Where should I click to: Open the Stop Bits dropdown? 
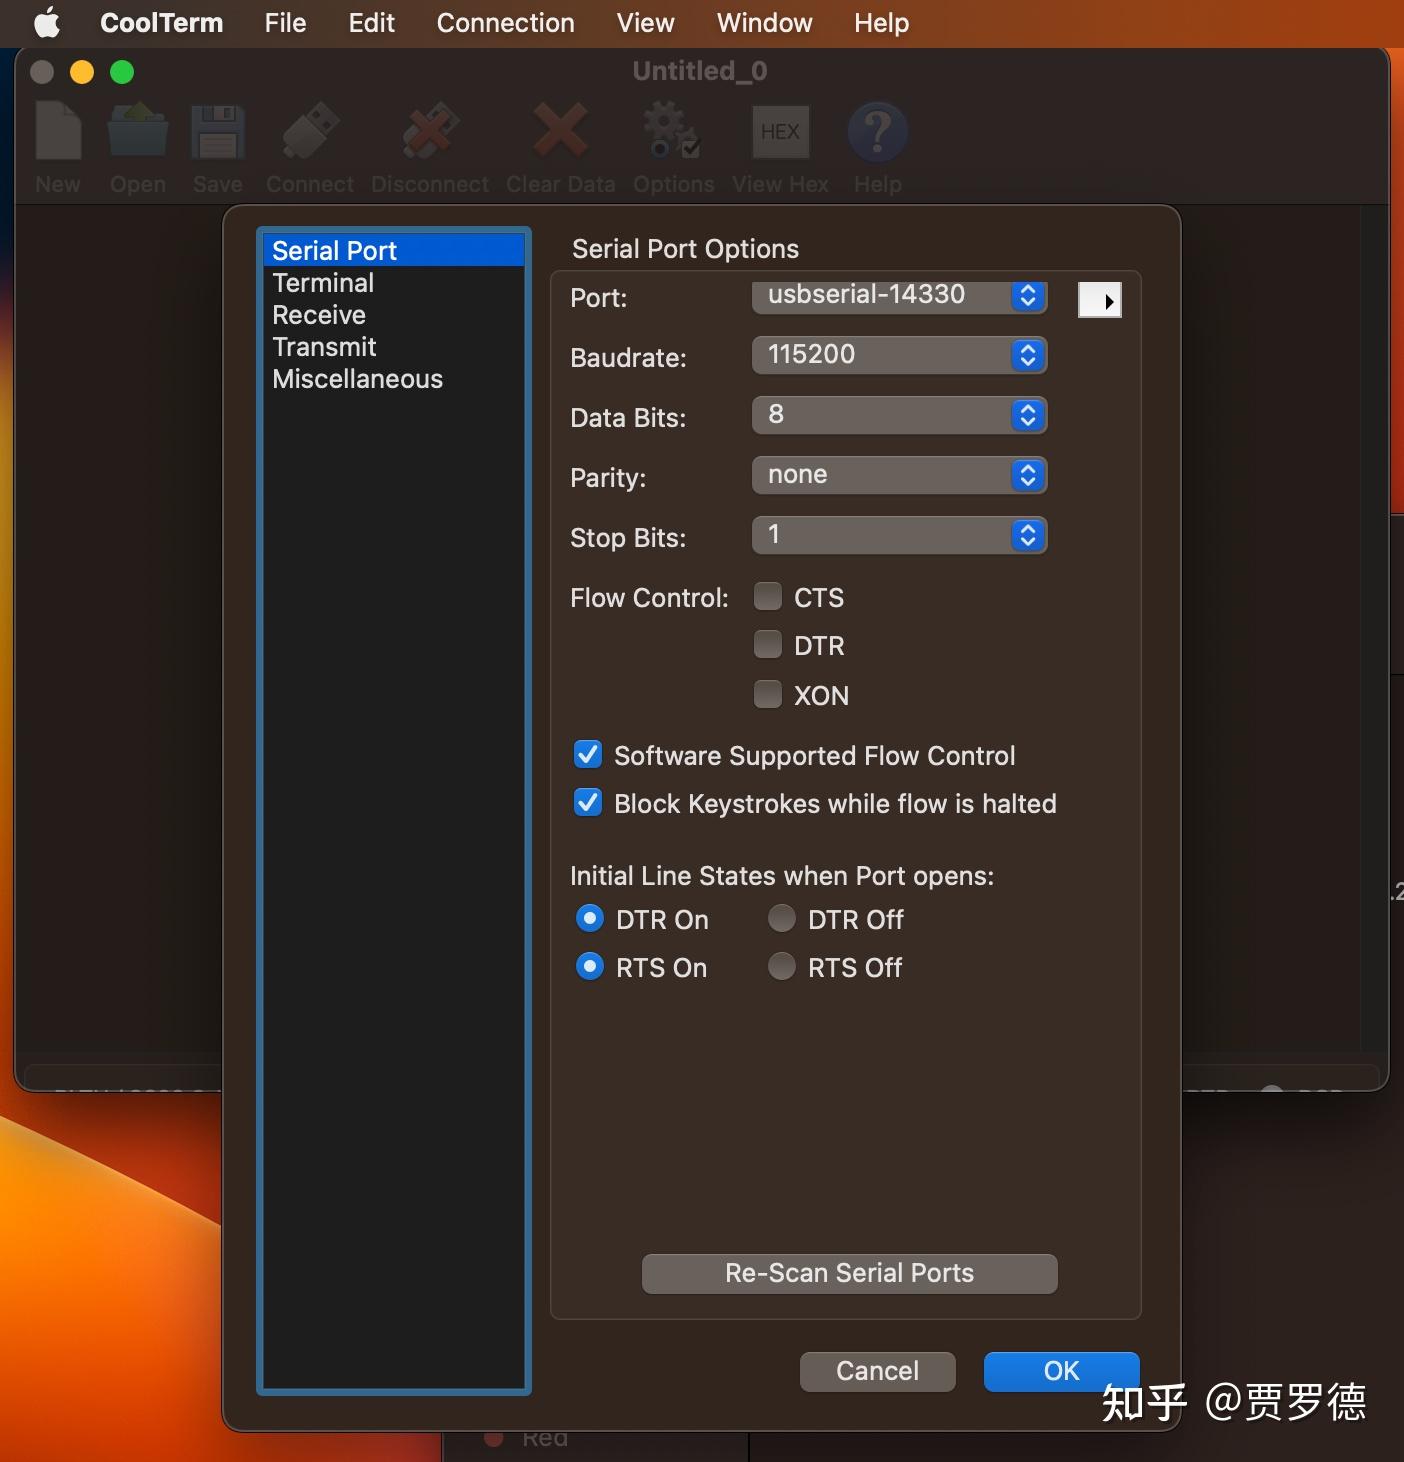click(899, 535)
